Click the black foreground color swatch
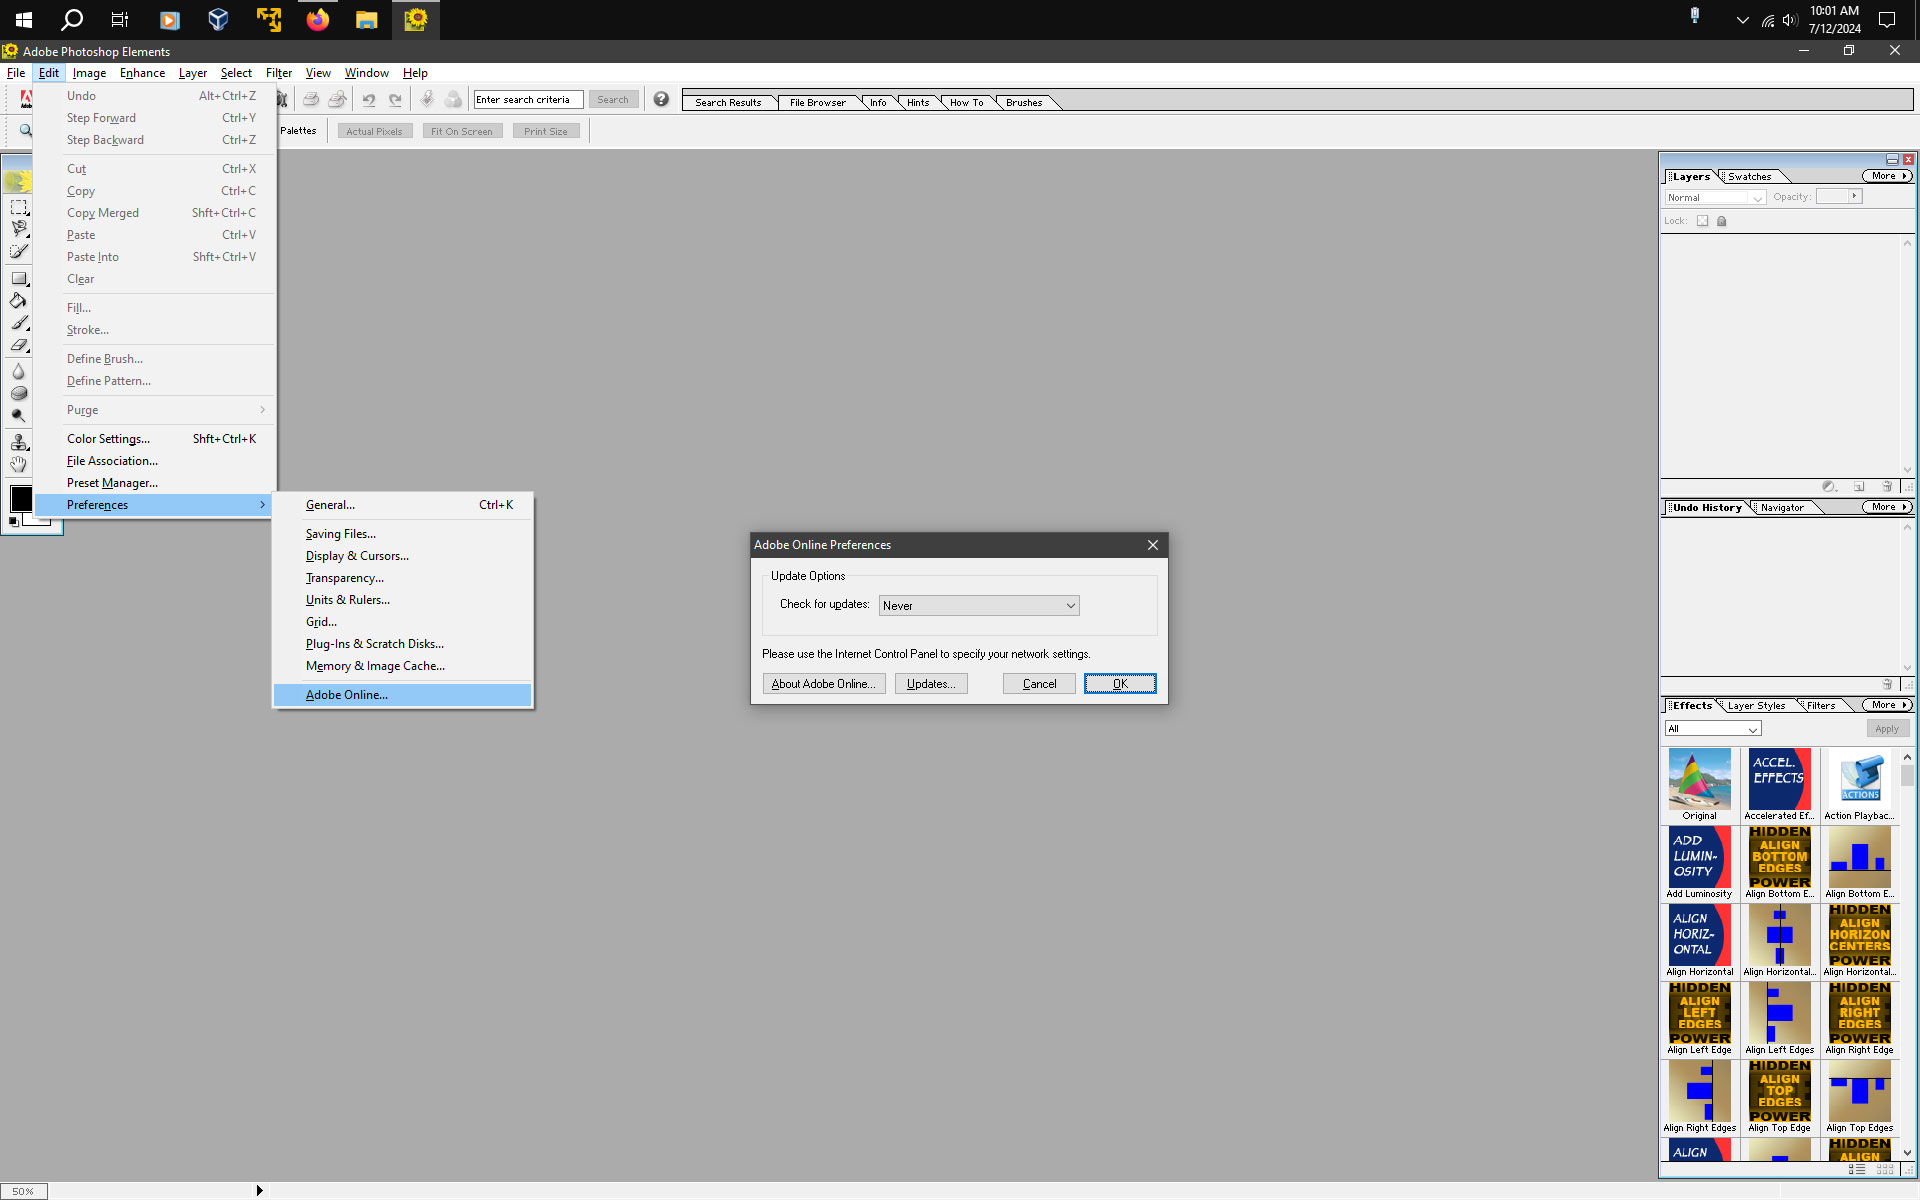This screenshot has width=1920, height=1200. coord(21,497)
